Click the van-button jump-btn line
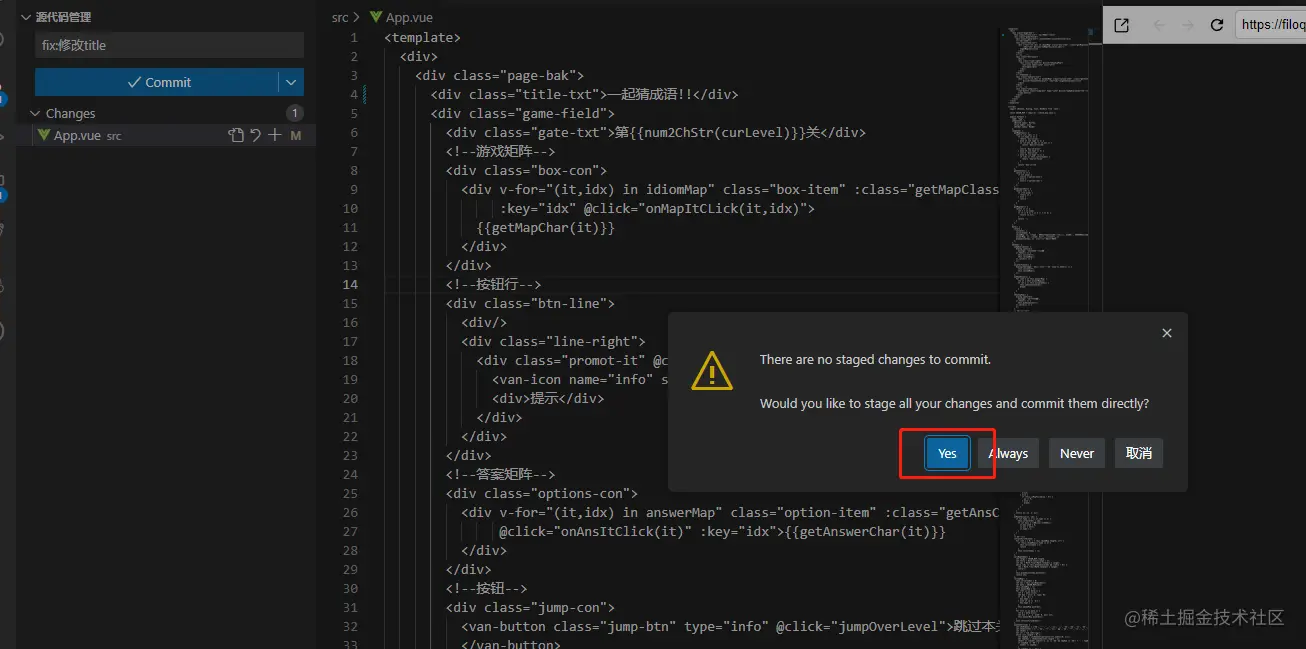1306x649 pixels. 730,626
